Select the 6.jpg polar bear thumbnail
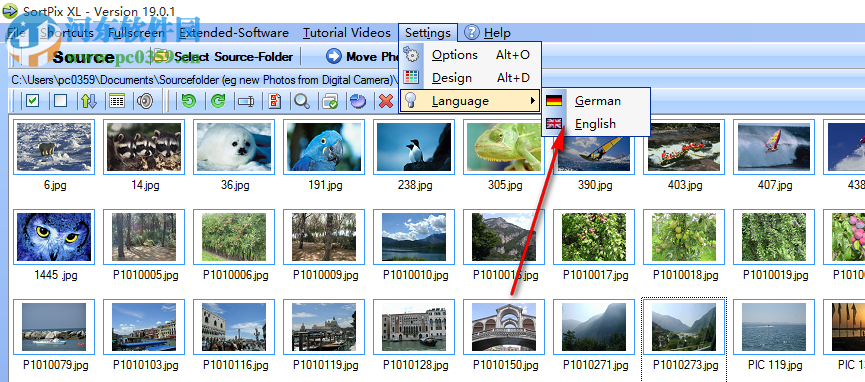 (x=54, y=147)
